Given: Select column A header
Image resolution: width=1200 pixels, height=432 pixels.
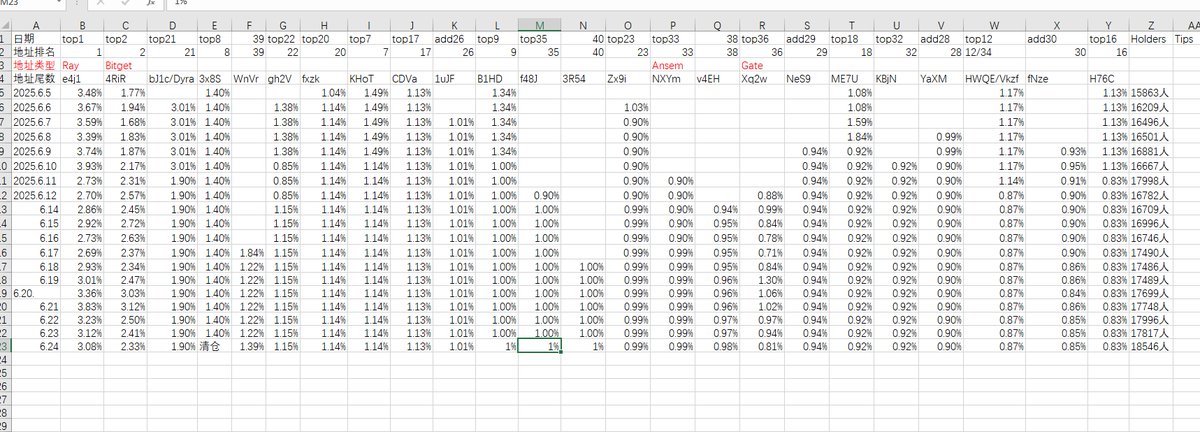Looking at the screenshot, I should pos(37,24).
